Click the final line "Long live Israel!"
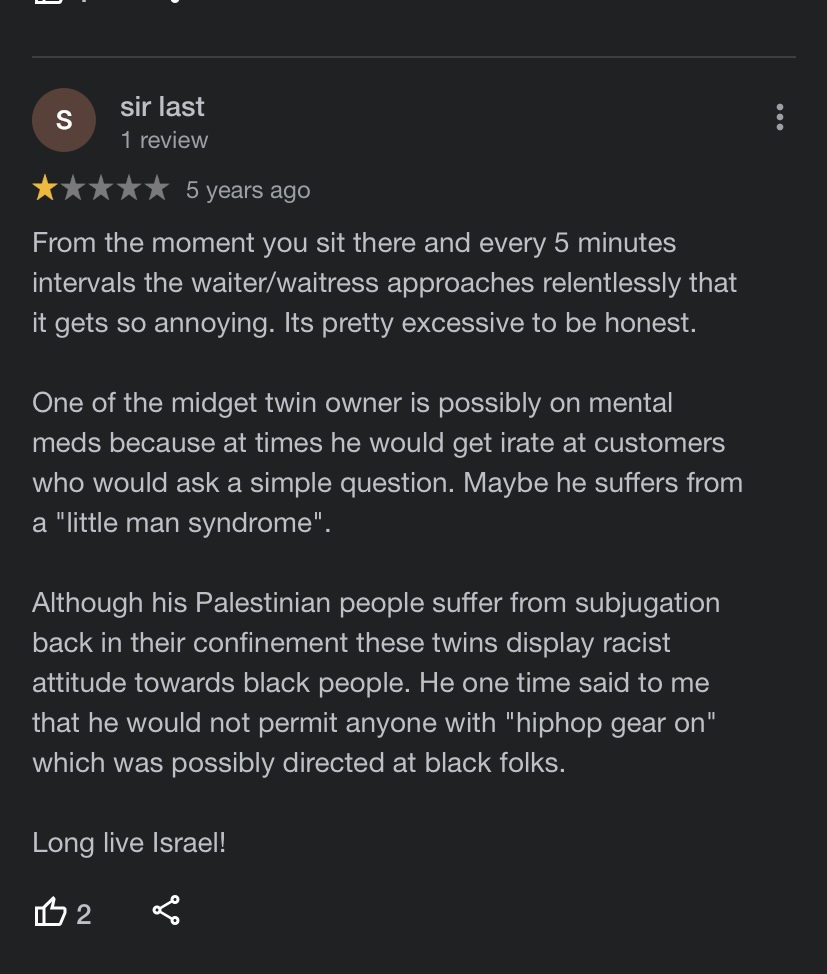827x974 pixels. coord(129,843)
